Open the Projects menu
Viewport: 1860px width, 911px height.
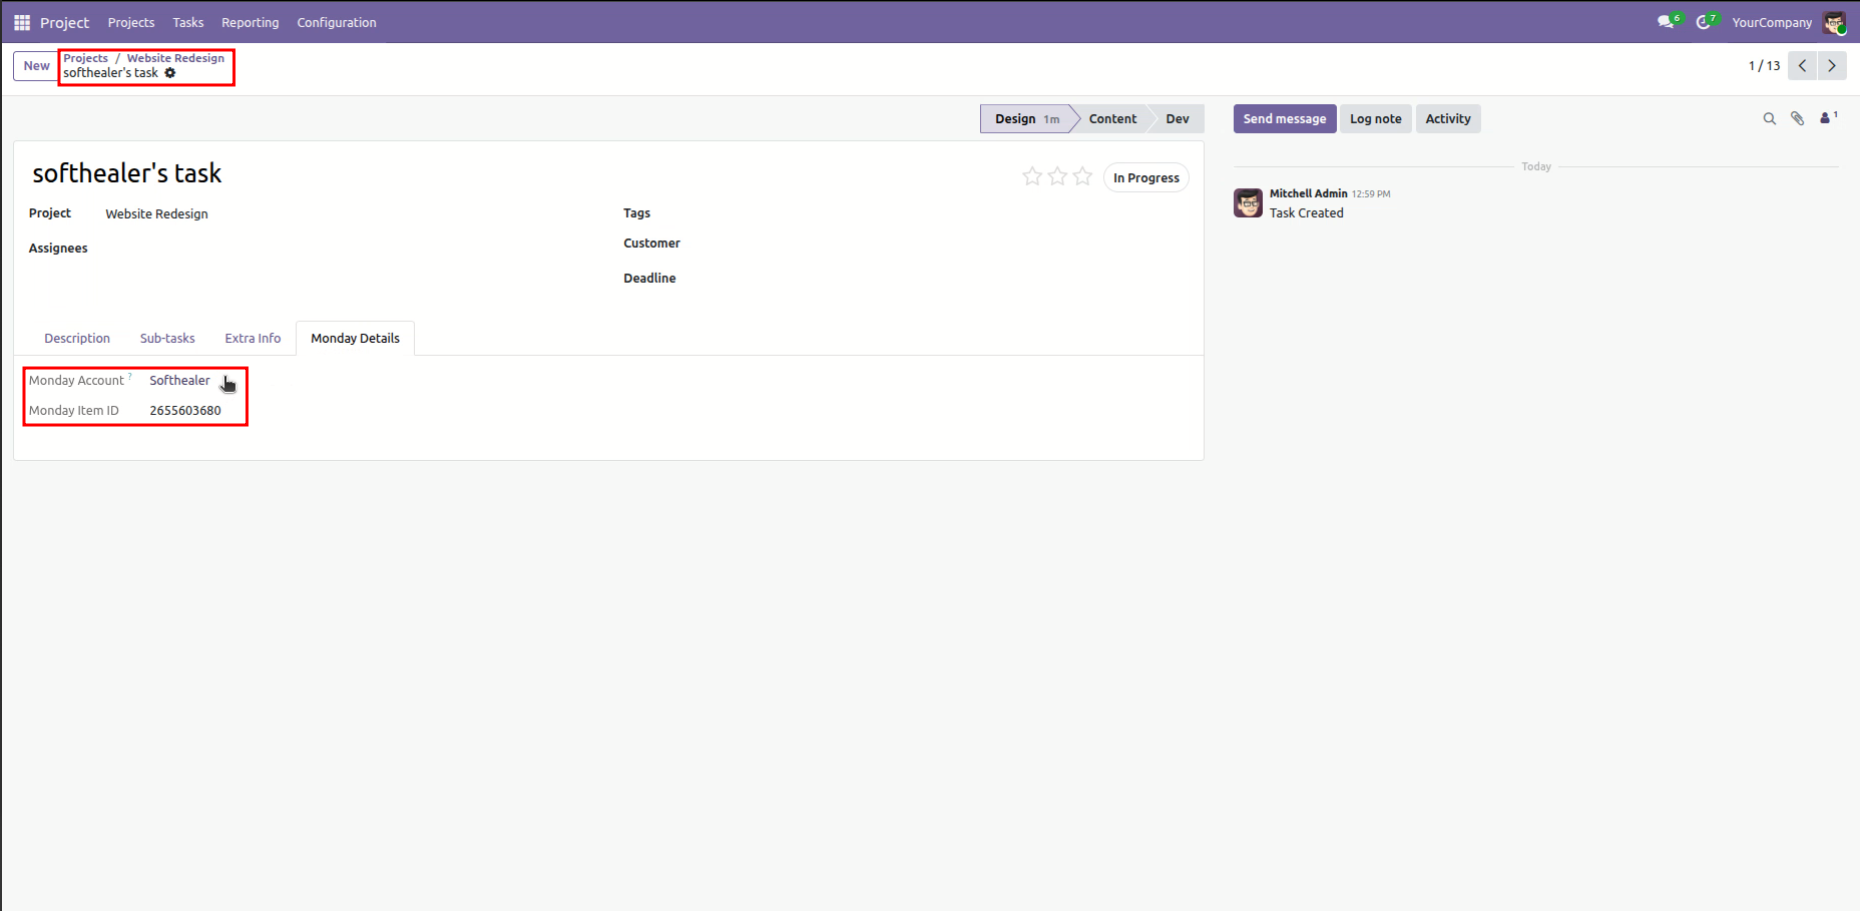(131, 22)
